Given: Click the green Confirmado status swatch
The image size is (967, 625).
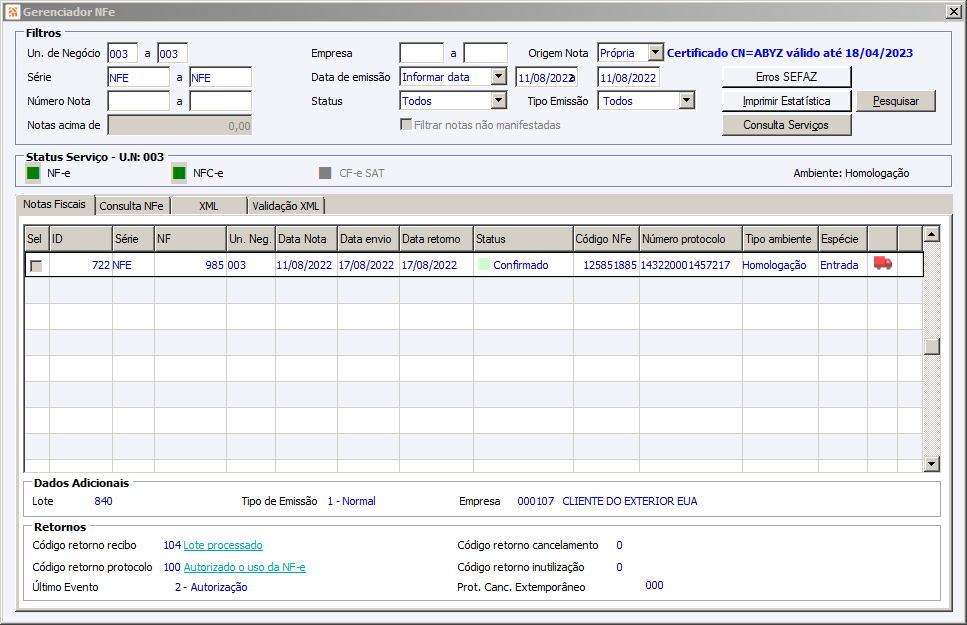Looking at the screenshot, I should (x=484, y=265).
